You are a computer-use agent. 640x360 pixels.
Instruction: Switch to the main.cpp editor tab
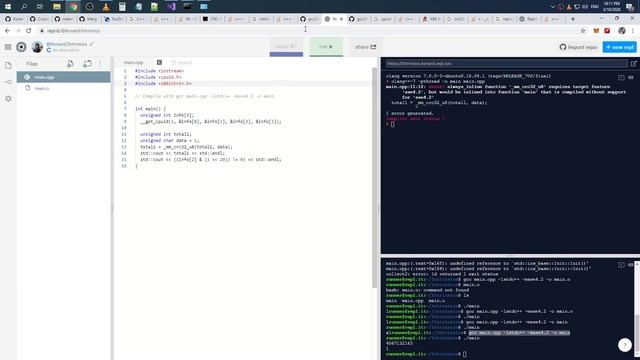pyautogui.click(x=133, y=62)
